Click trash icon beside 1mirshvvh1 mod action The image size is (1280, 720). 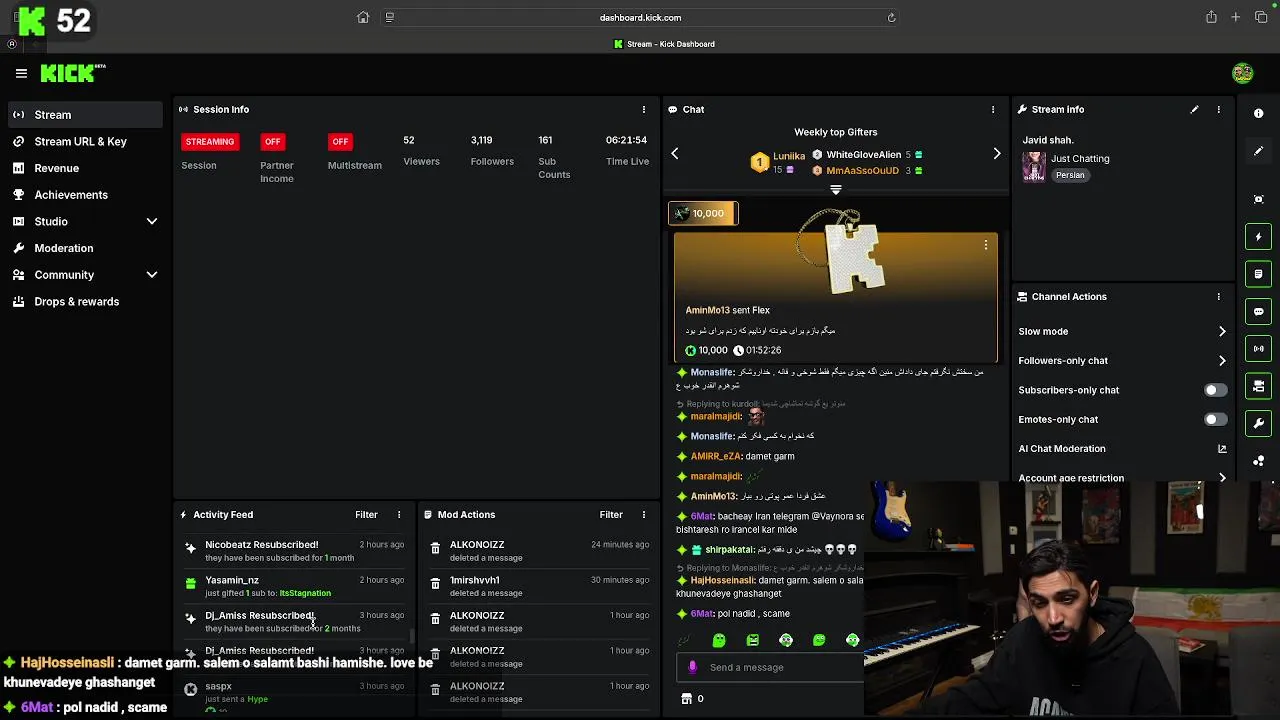(435, 584)
